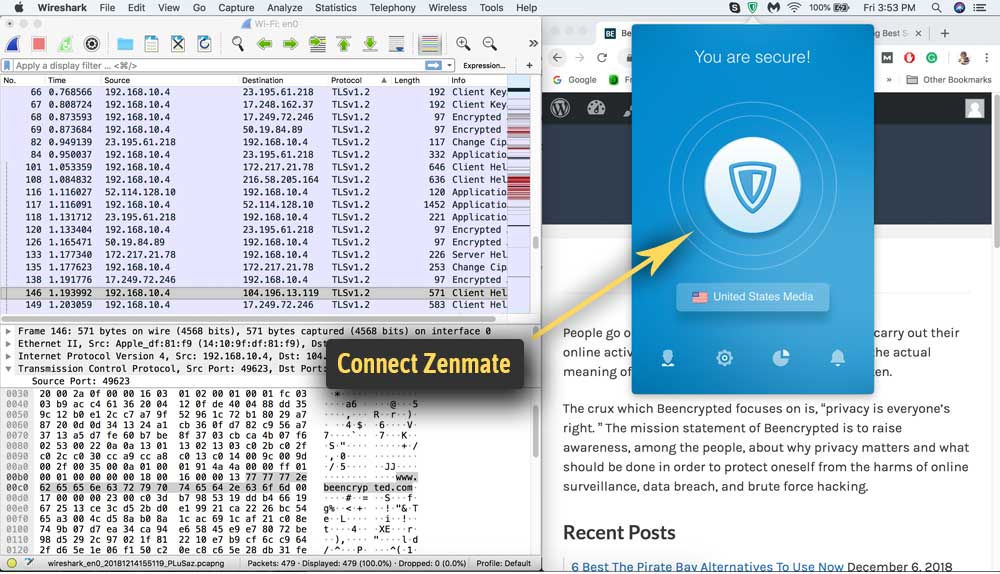Open Spotlight search in menu bar
The width and height of the screenshot is (1000, 574).
[936, 8]
